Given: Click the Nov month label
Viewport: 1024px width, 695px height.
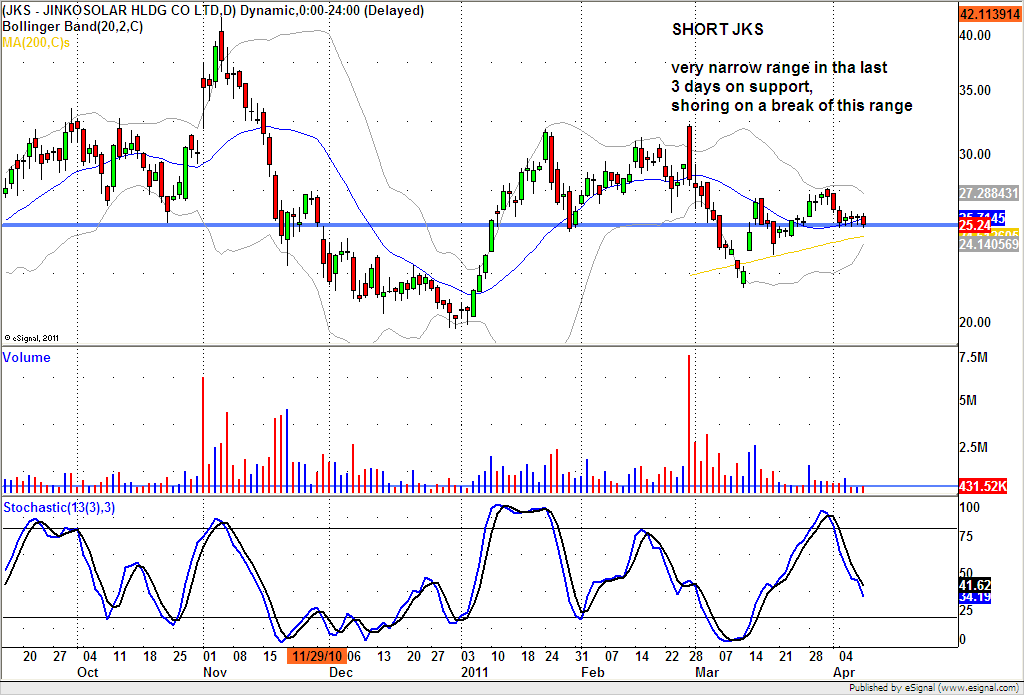Looking at the screenshot, I should pyautogui.click(x=215, y=673).
